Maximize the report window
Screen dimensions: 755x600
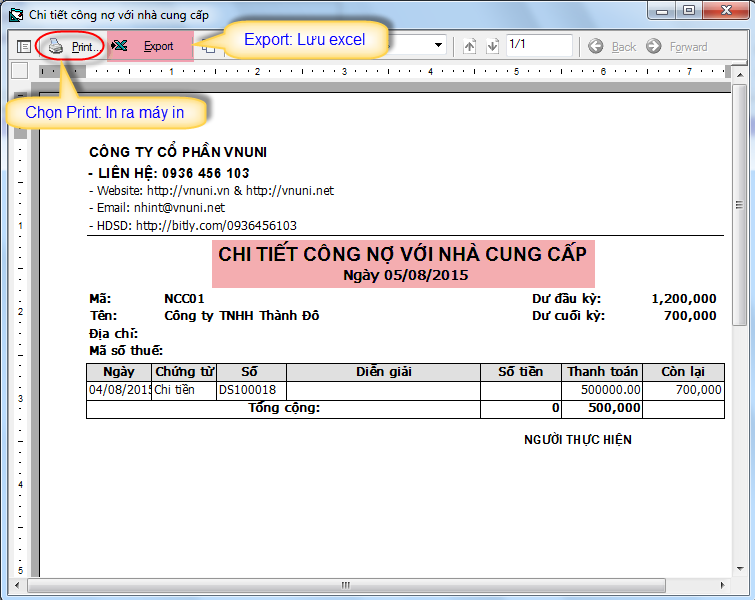(689, 12)
